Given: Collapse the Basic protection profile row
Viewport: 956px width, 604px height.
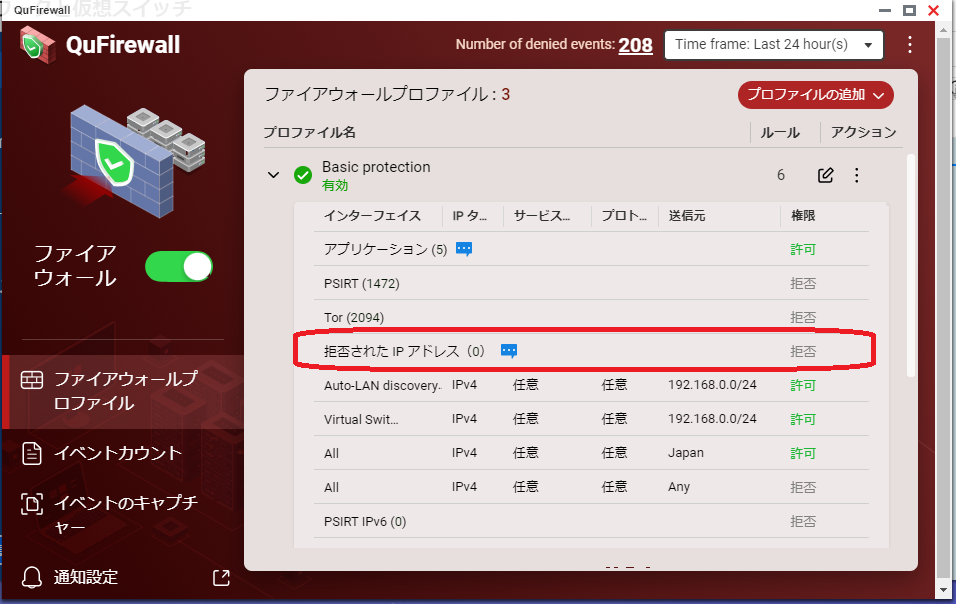Looking at the screenshot, I should click(x=273, y=176).
